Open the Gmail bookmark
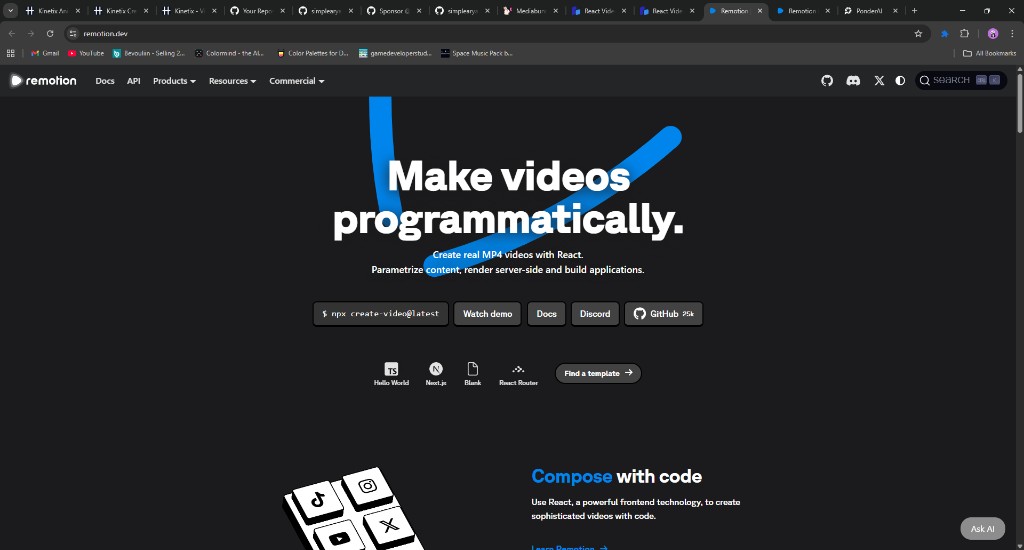The height and width of the screenshot is (550, 1024). pos(45,53)
